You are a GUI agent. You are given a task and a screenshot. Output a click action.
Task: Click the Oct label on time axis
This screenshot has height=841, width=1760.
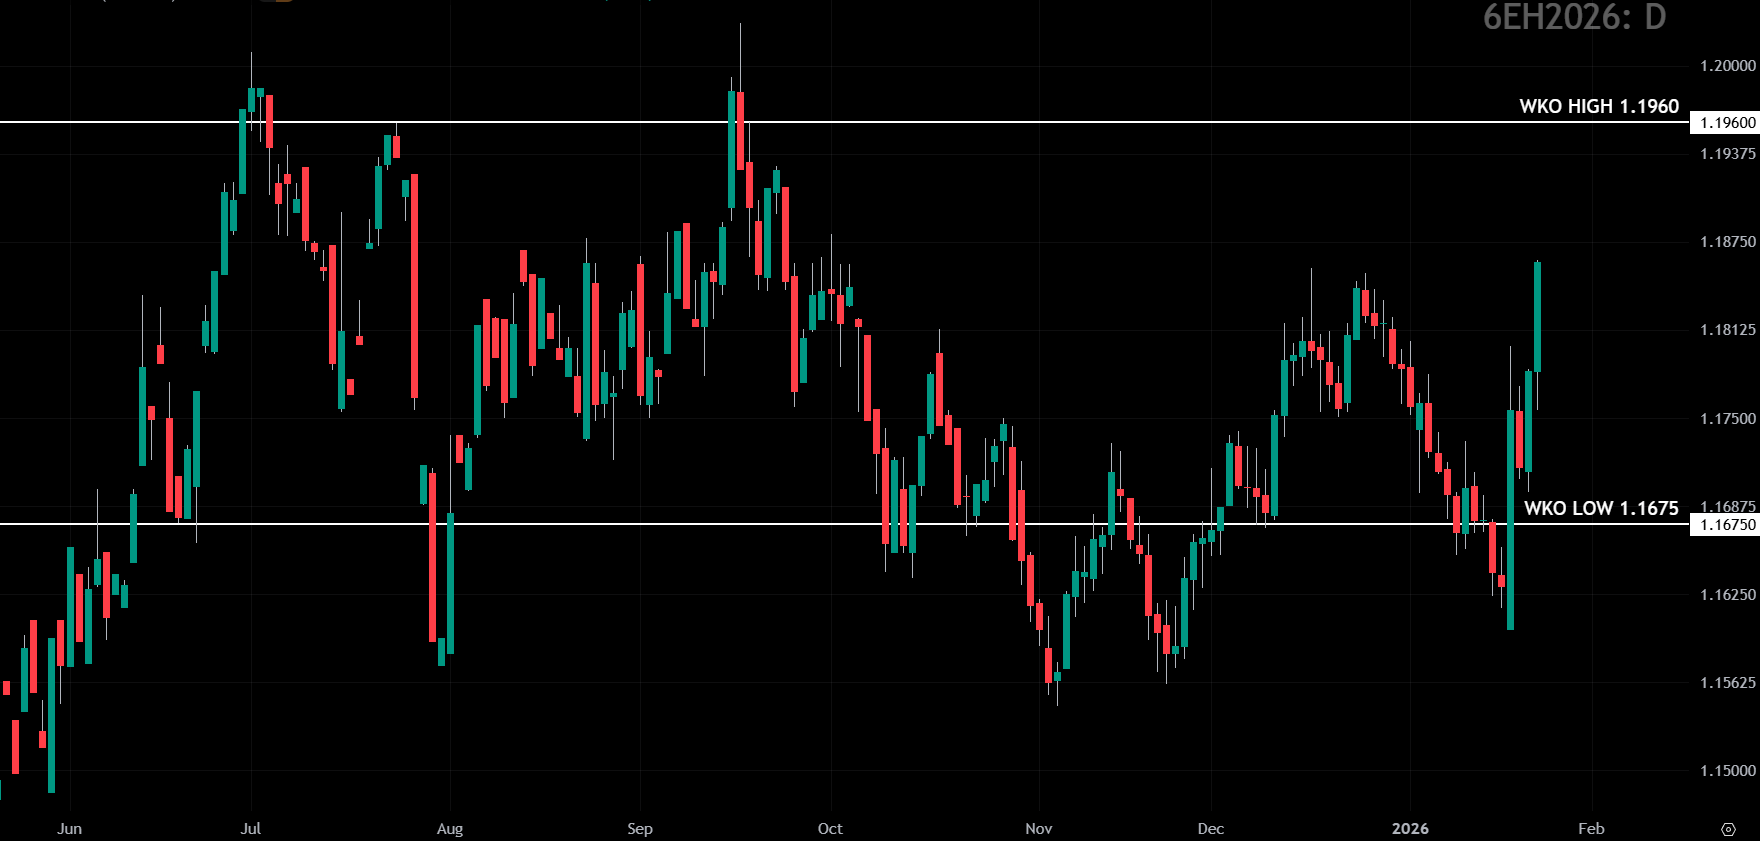(830, 829)
